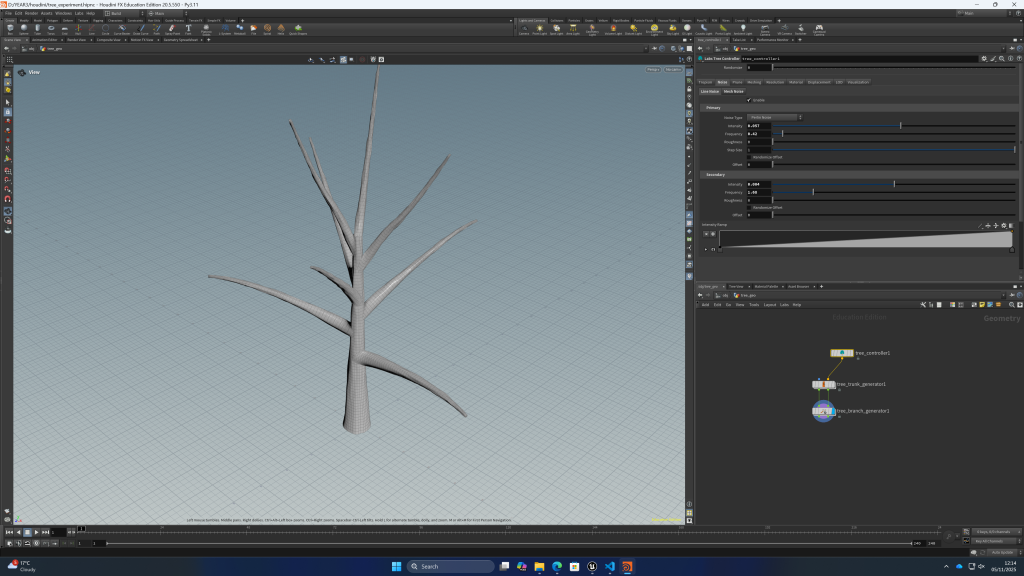Switch to the Displacement parameter tab
Image resolution: width=1024 pixels, height=576 pixels.
(x=818, y=82)
